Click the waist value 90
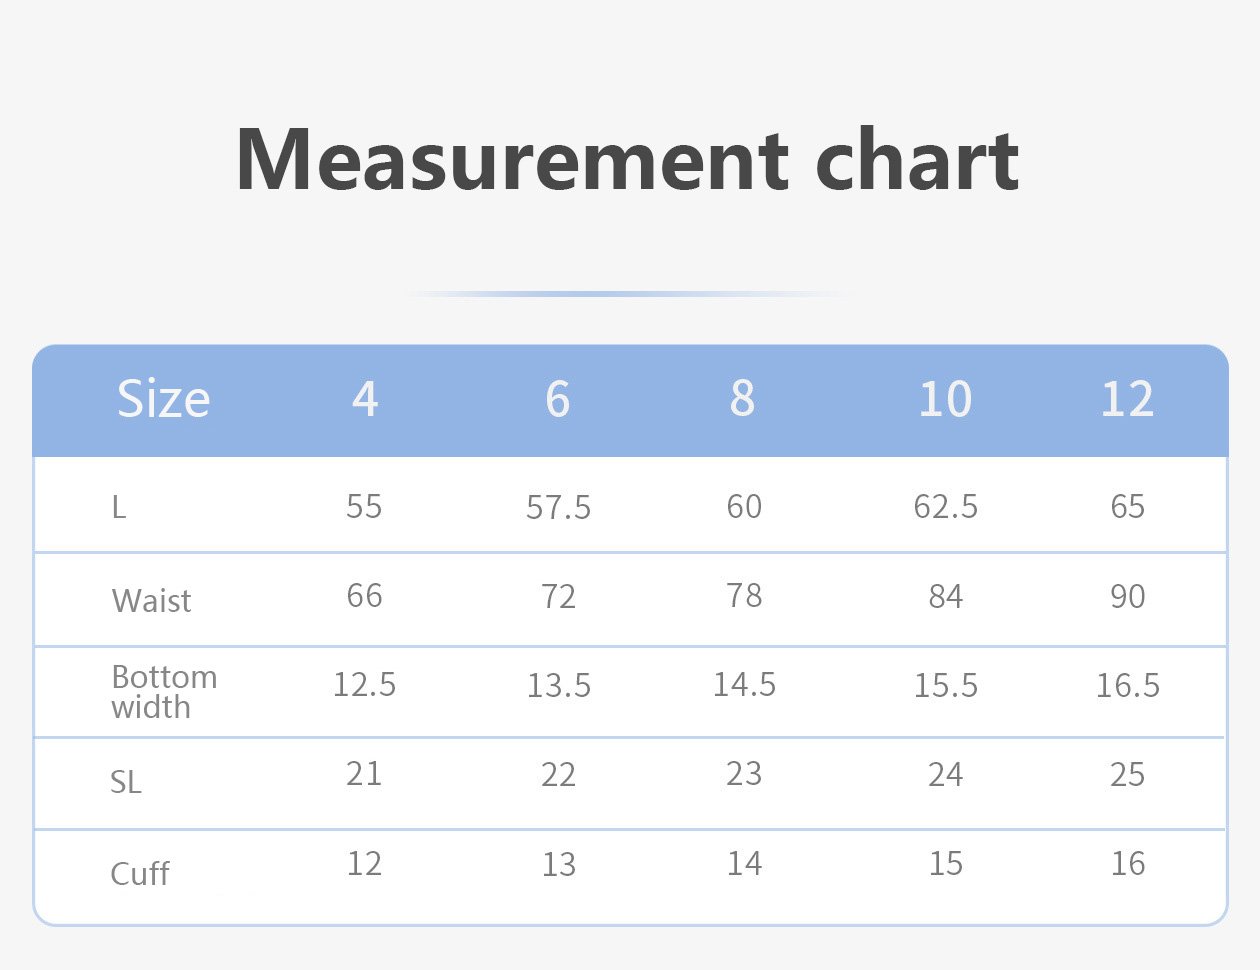Viewport: 1260px width, 970px height. click(1127, 597)
